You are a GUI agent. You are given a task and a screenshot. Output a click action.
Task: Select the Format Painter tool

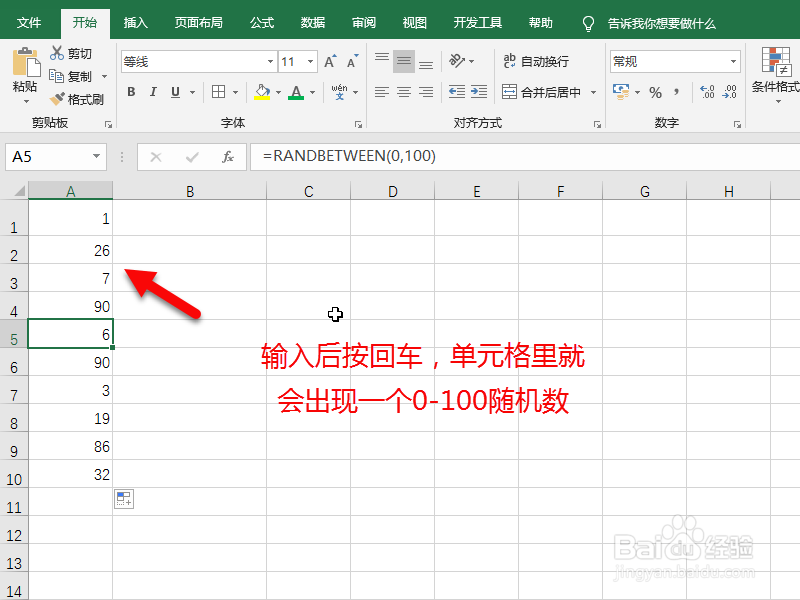[76, 98]
